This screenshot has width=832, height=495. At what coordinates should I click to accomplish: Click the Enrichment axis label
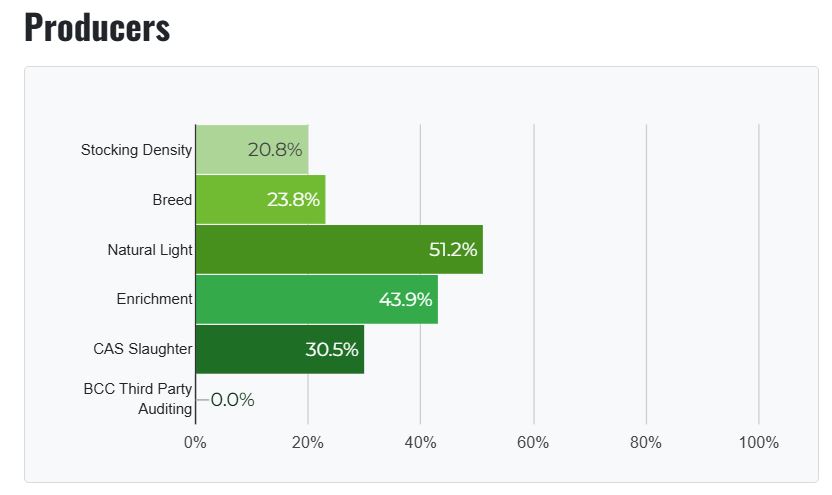[154, 299]
